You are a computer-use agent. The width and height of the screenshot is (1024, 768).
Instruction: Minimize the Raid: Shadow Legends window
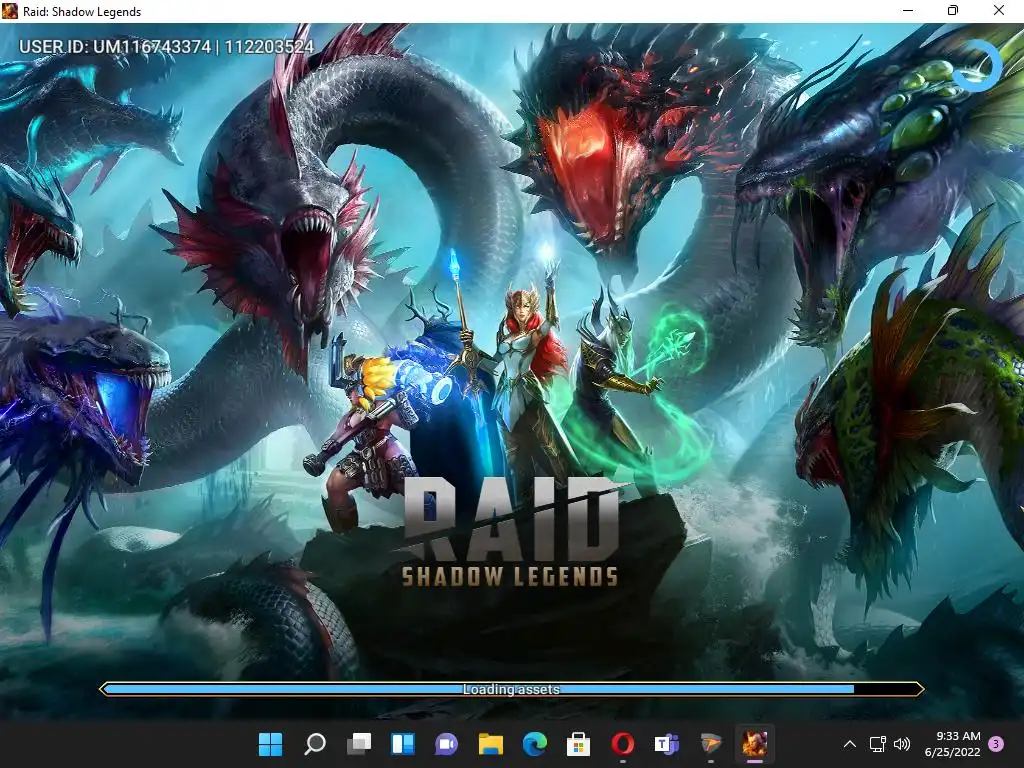(908, 10)
